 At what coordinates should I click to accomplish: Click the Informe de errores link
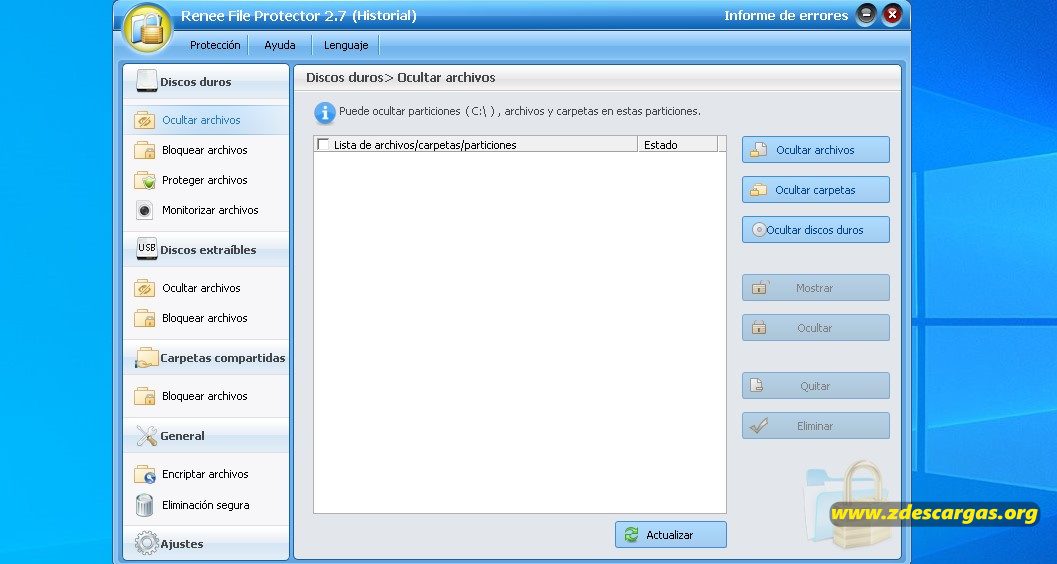click(786, 15)
